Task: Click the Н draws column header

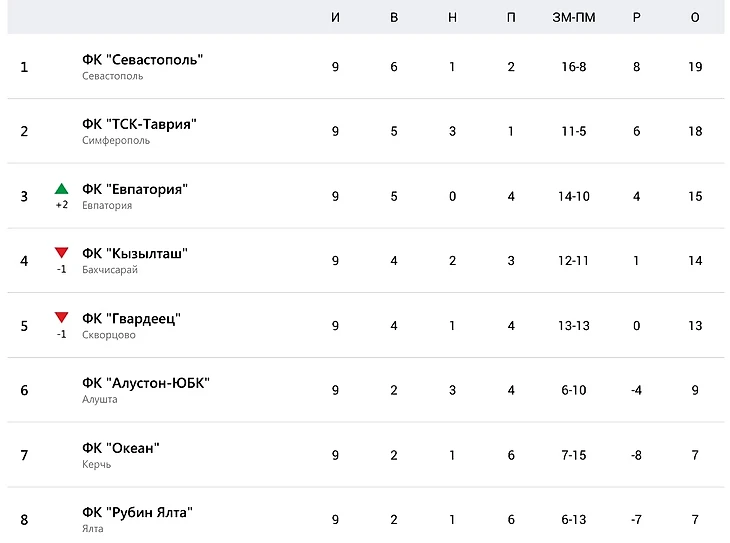Action: (452, 18)
